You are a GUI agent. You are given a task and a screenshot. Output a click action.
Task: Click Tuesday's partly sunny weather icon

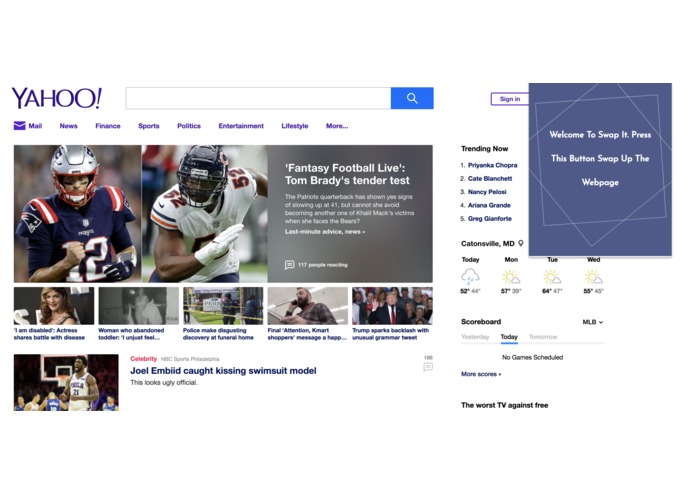tap(552, 277)
